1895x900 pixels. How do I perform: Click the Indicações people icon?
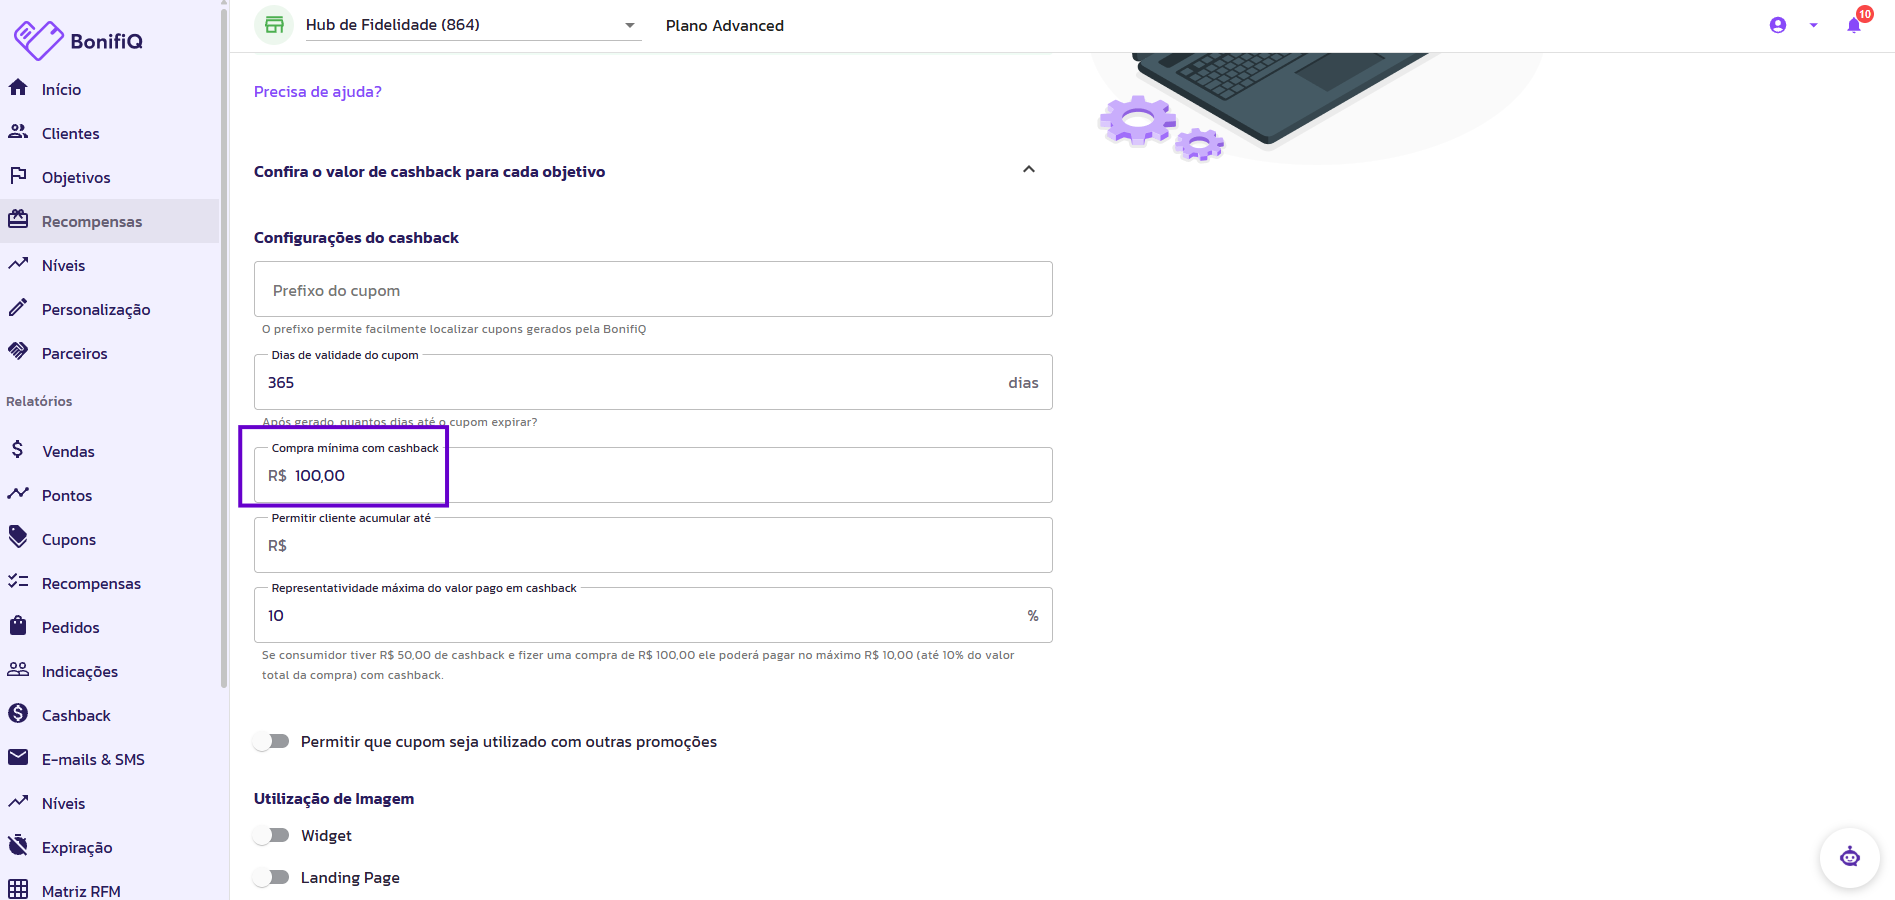coord(18,670)
